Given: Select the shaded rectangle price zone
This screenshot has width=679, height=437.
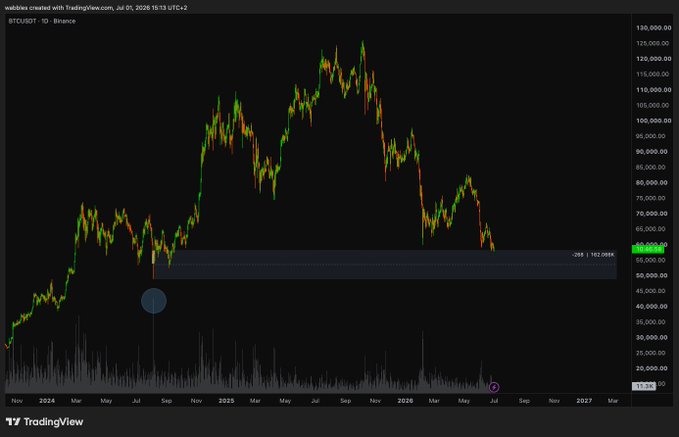Looking at the screenshot, I should pos(385,264).
